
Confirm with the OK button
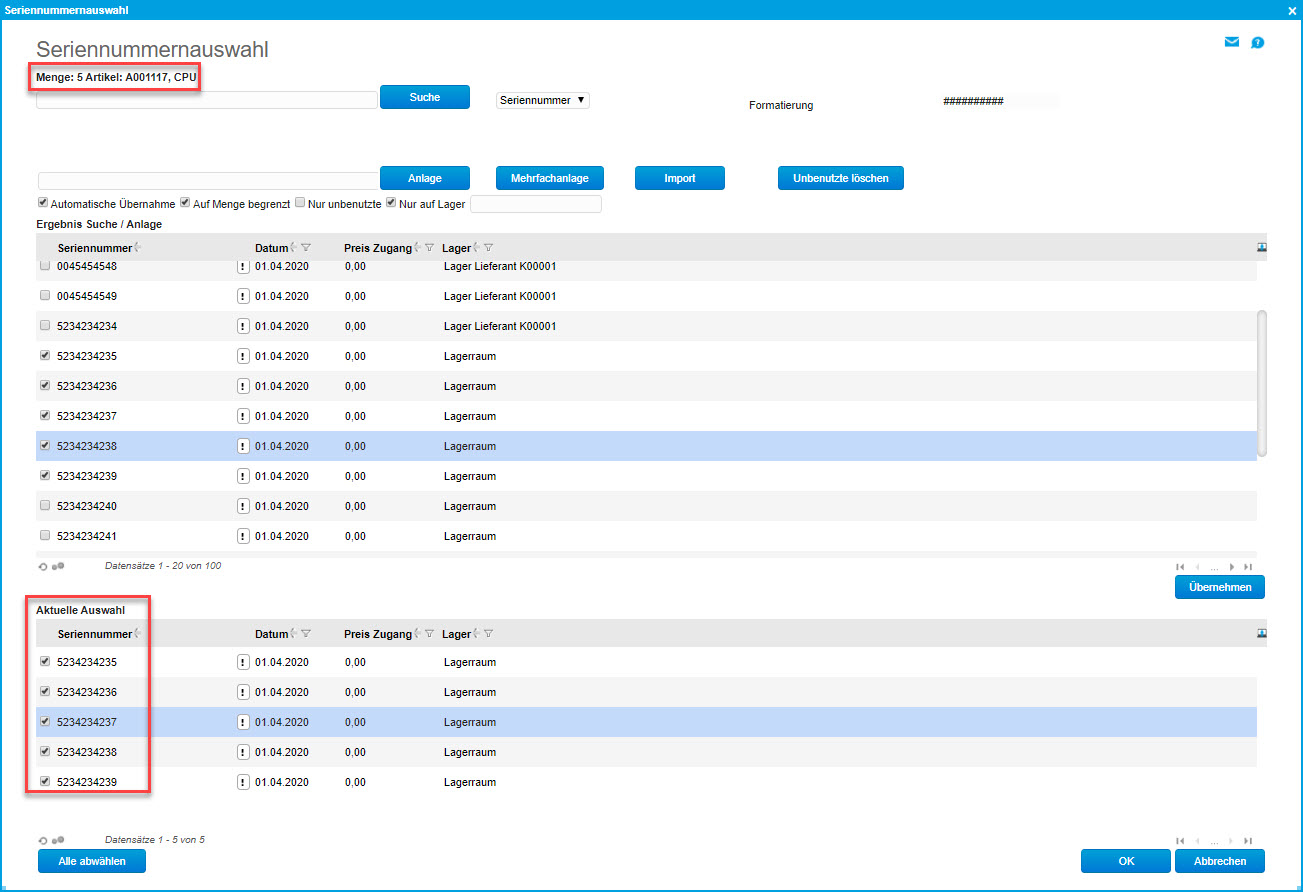[x=1126, y=861]
